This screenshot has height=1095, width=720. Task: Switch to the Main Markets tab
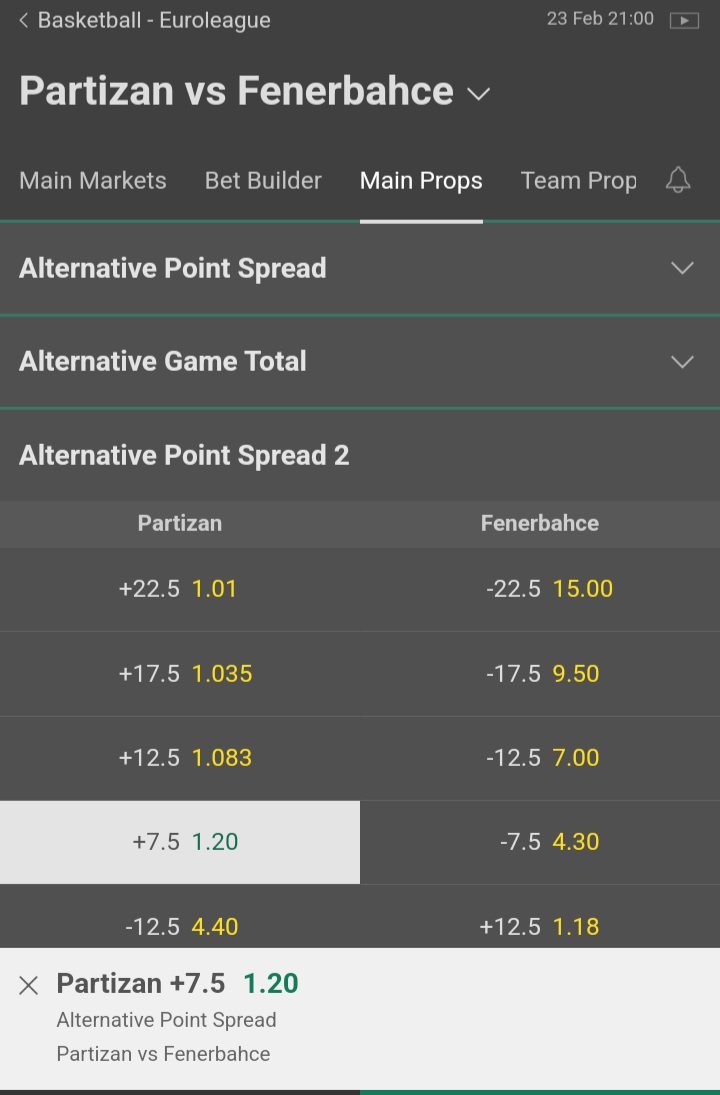(93, 181)
